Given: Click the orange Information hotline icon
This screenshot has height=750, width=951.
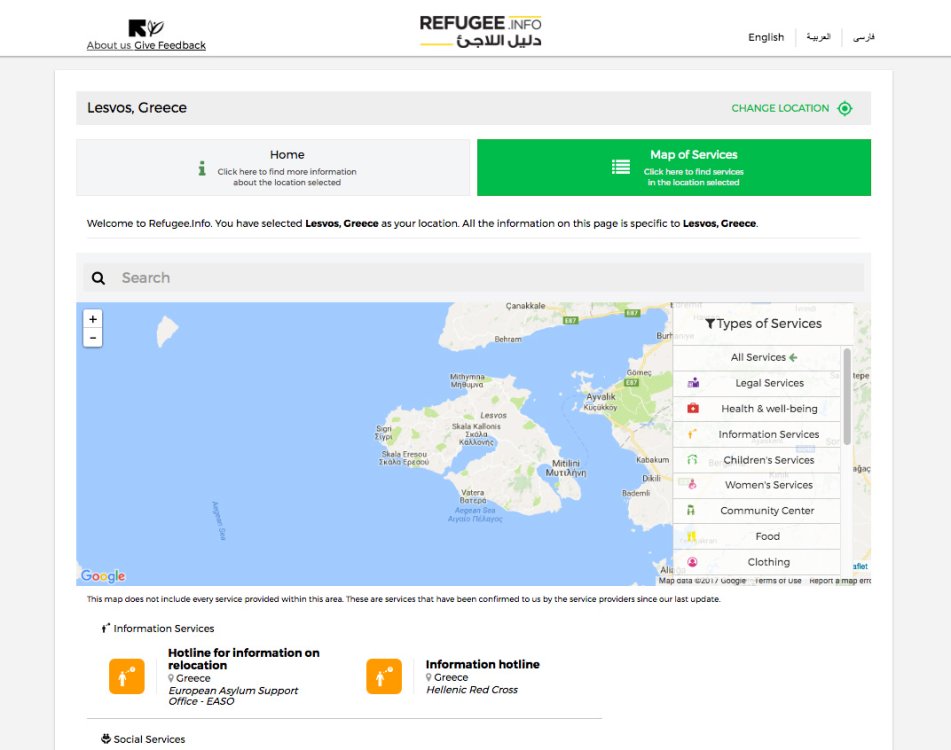Looking at the screenshot, I should pos(384,676).
